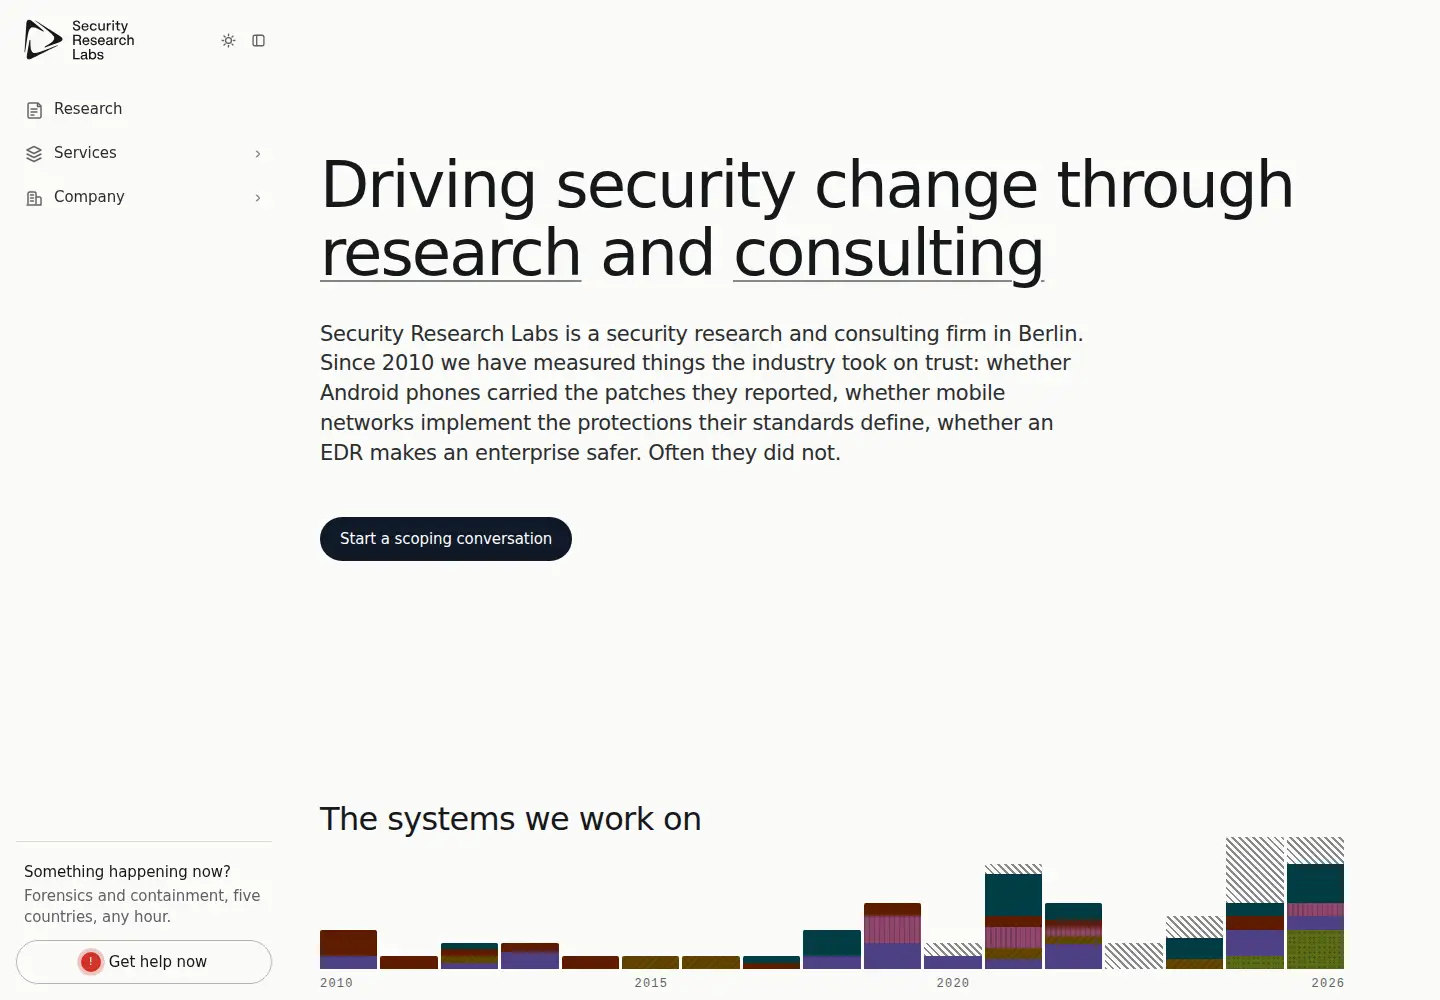Expand the Services chevron

pyautogui.click(x=258, y=153)
